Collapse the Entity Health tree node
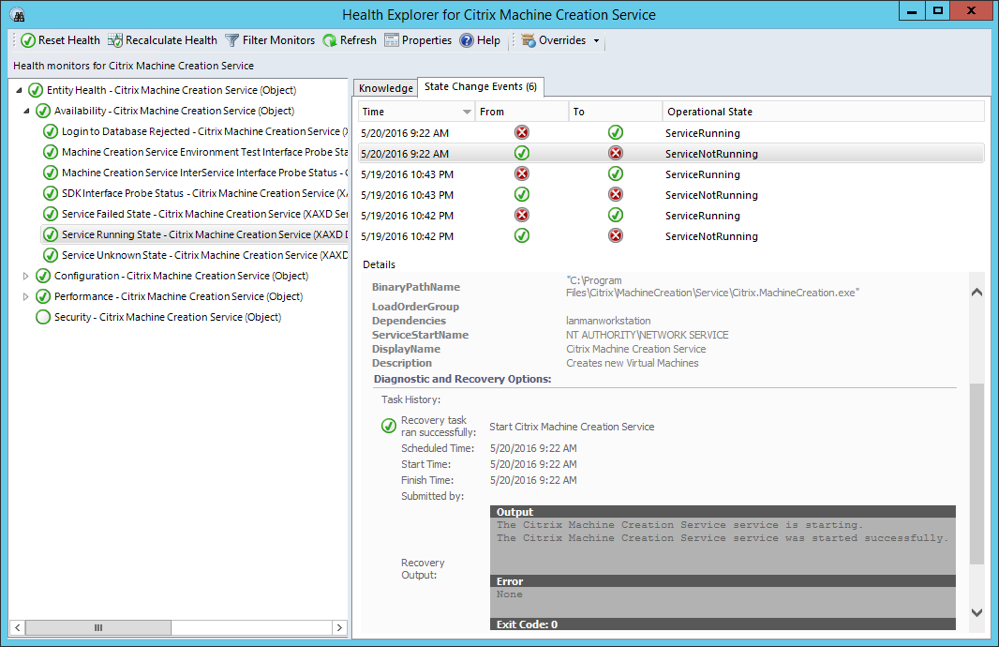This screenshot has width=999, height=647. coord(19,90)
